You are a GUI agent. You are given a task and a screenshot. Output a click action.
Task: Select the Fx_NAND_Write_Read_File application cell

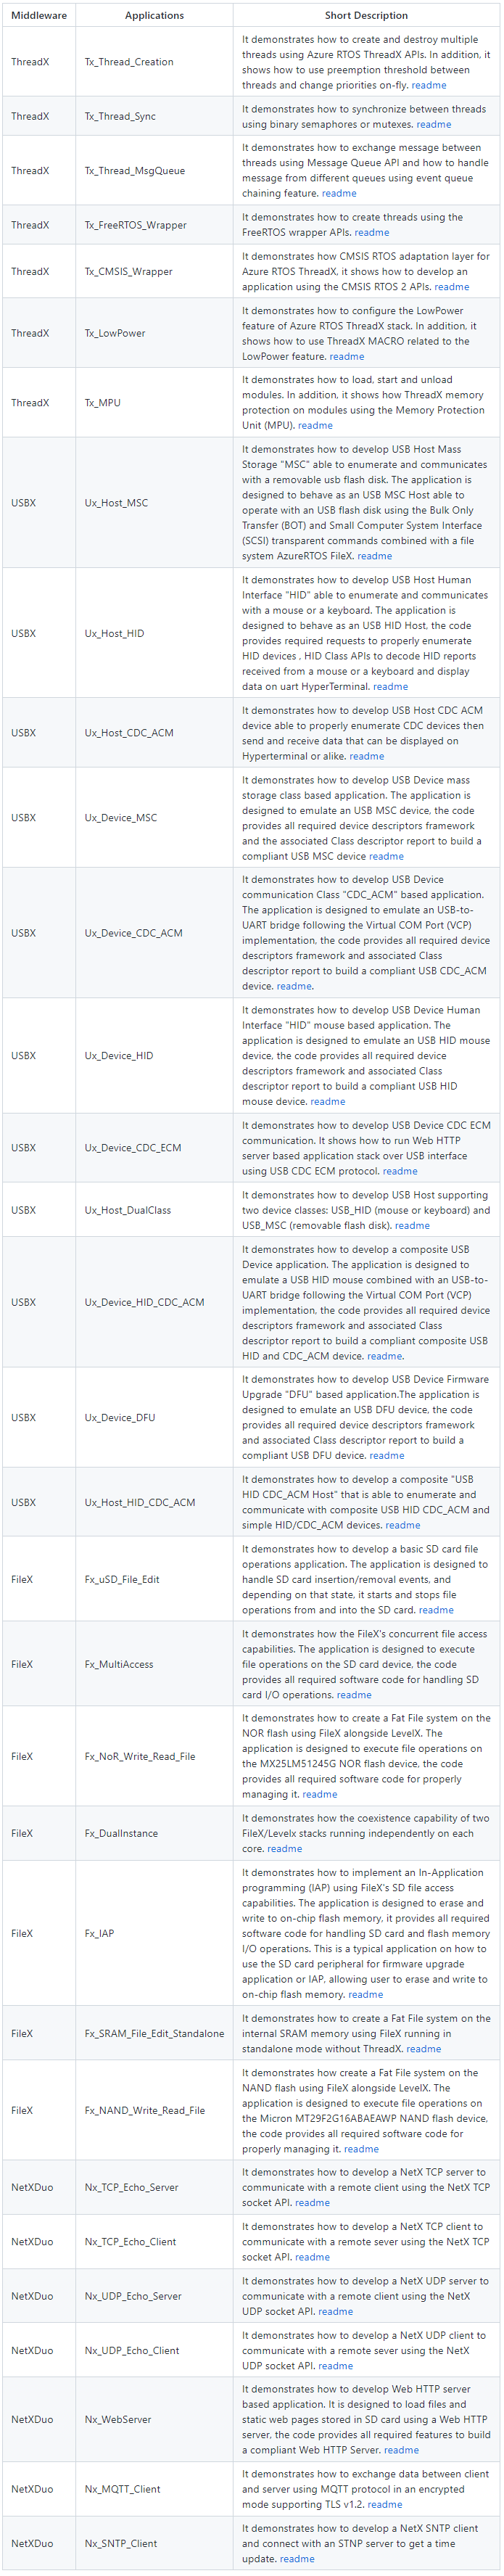coord(145,2109)
